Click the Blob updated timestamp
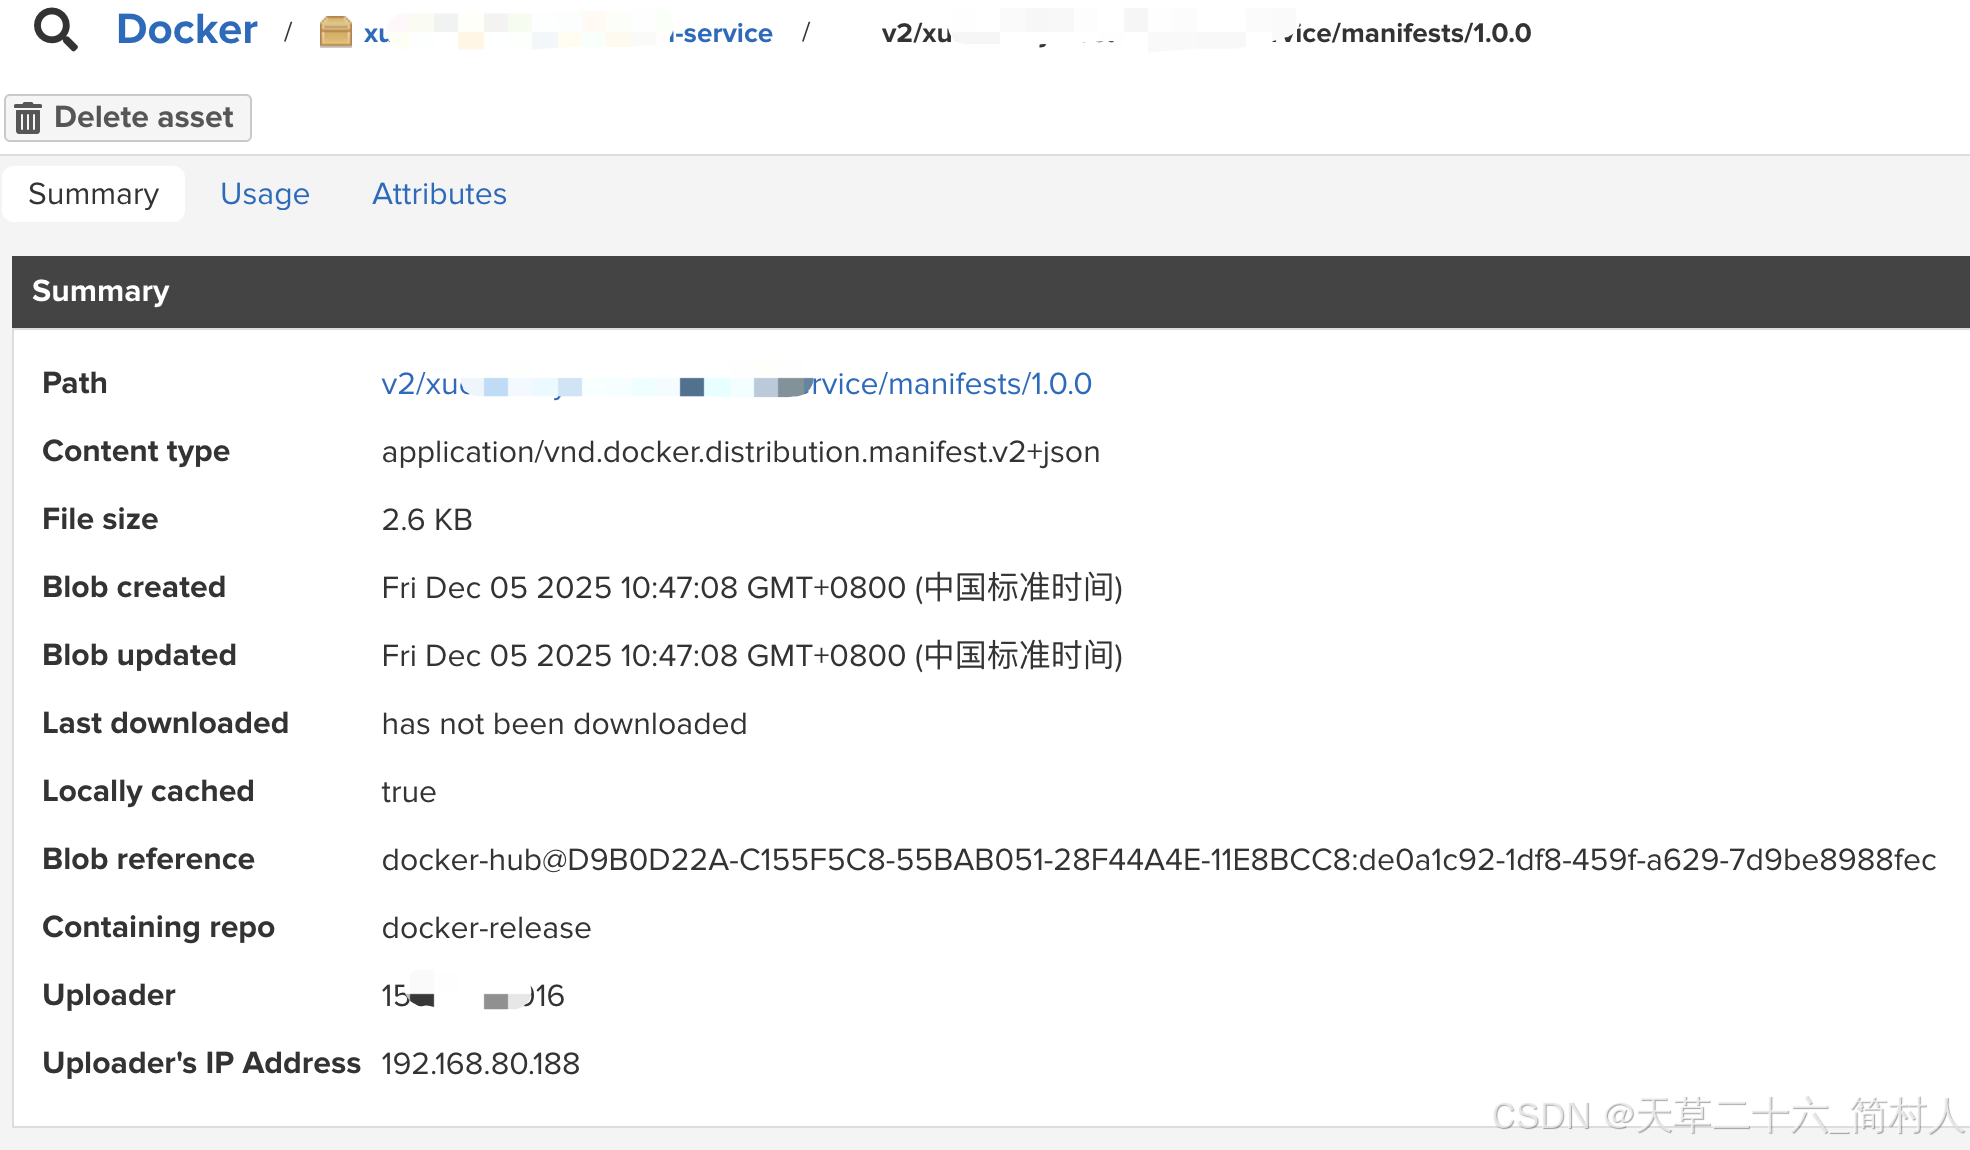Viewport: 1970px width, 1150px height. coord(751,656)
